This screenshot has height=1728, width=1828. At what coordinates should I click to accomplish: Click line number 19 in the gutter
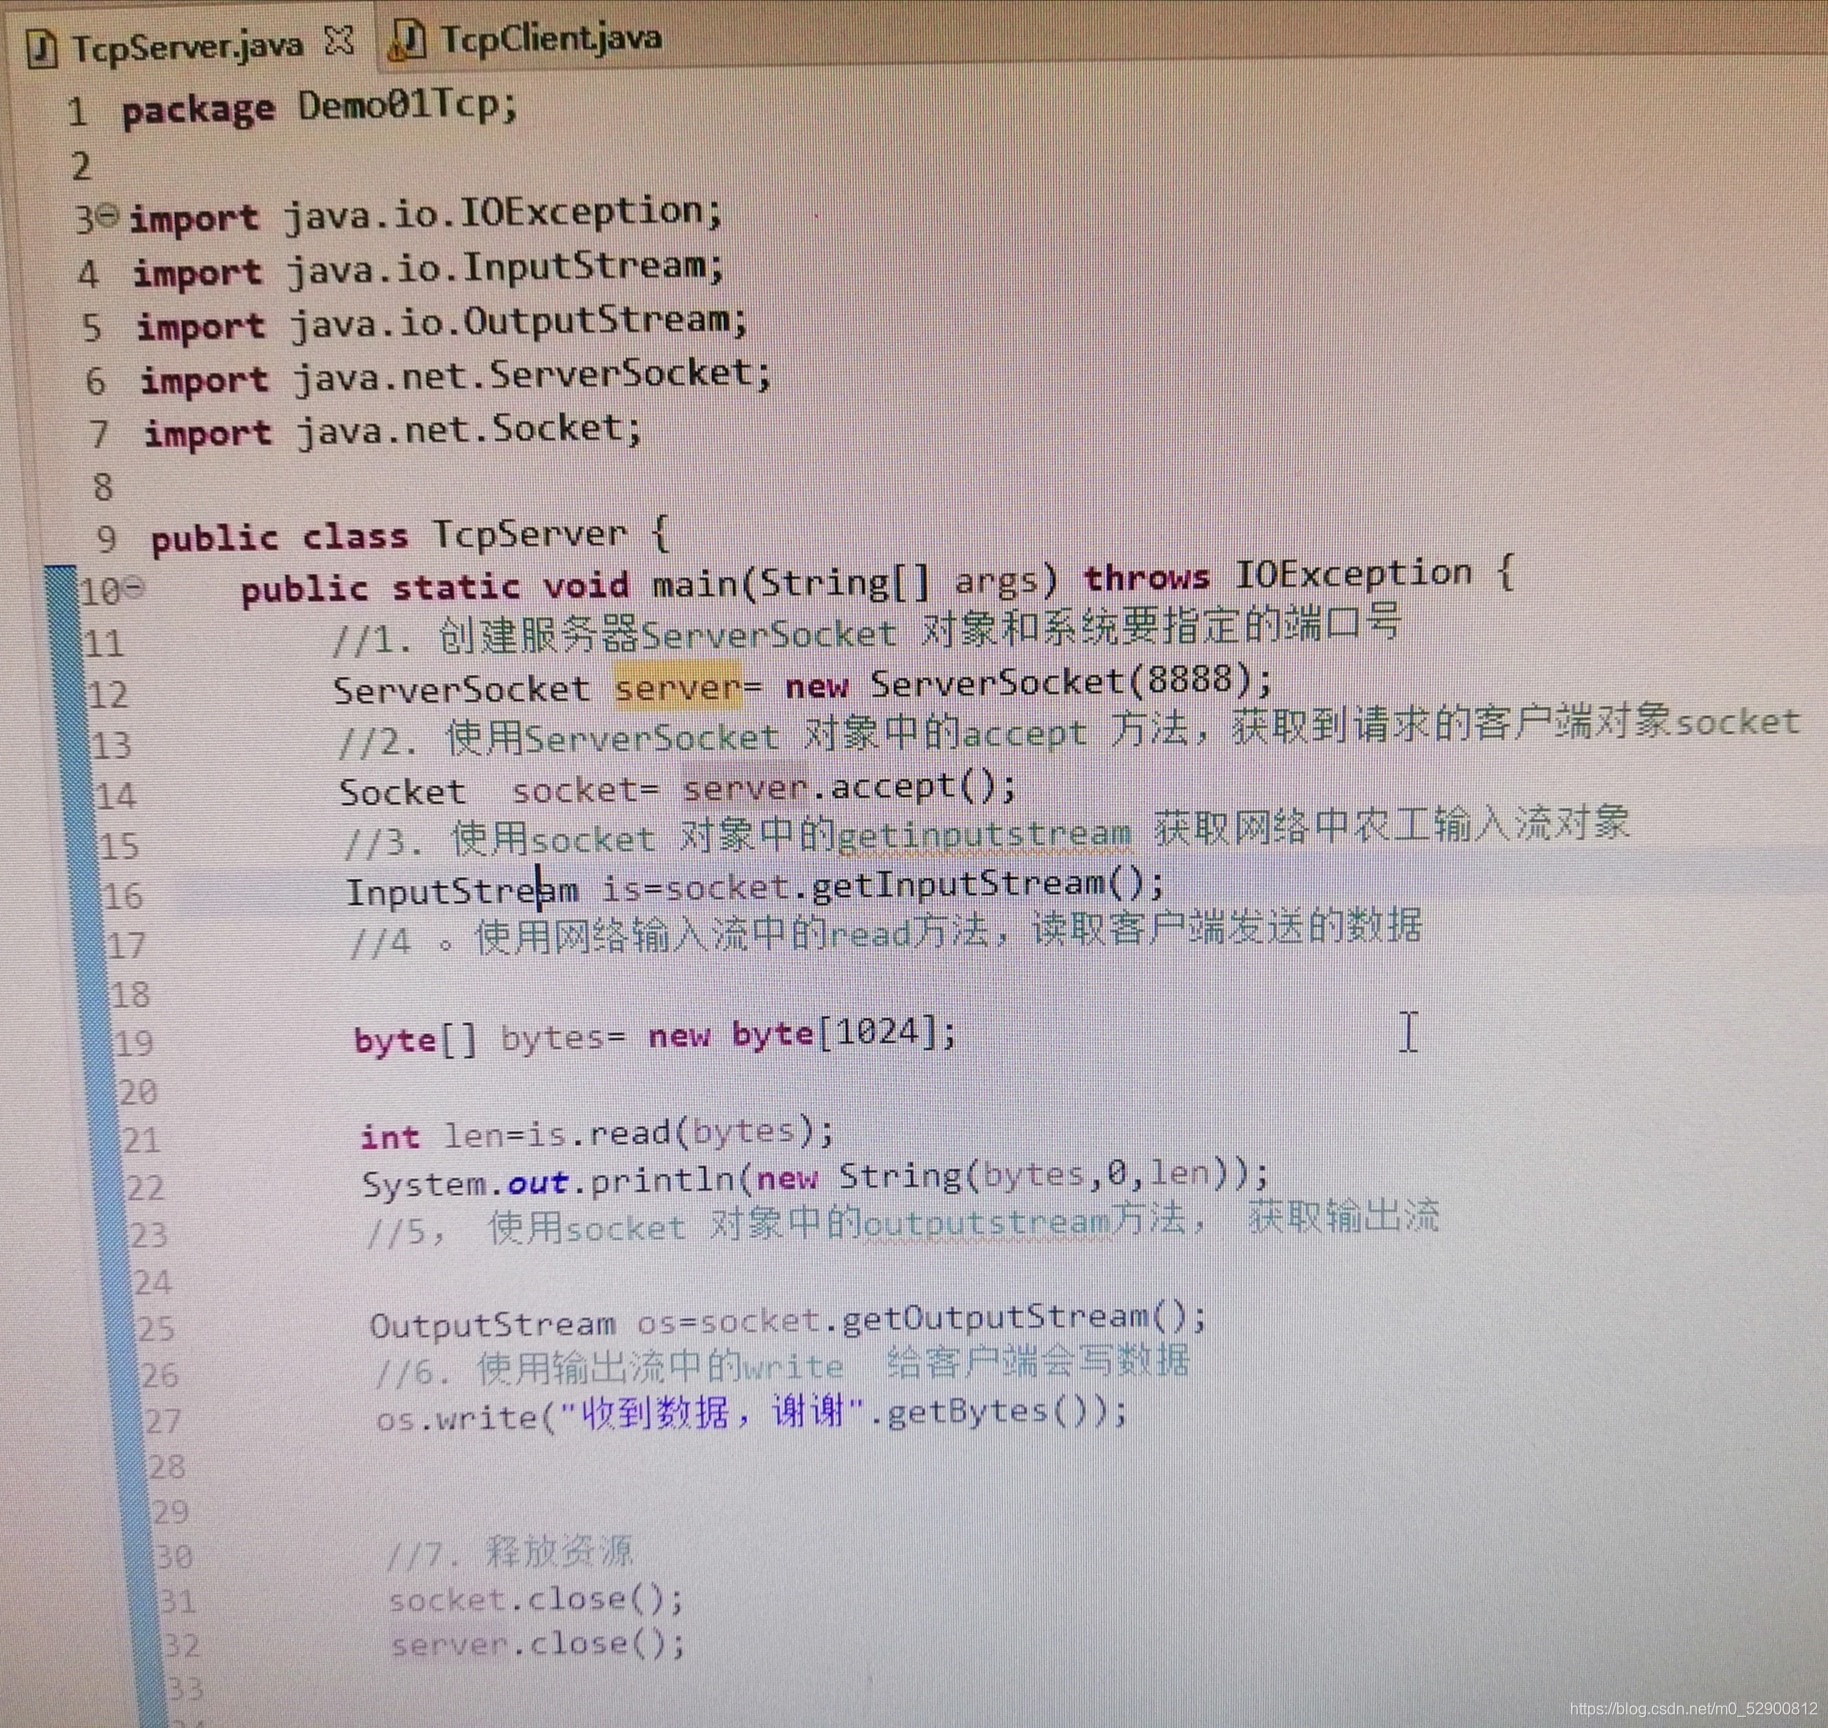(134, 1044)
